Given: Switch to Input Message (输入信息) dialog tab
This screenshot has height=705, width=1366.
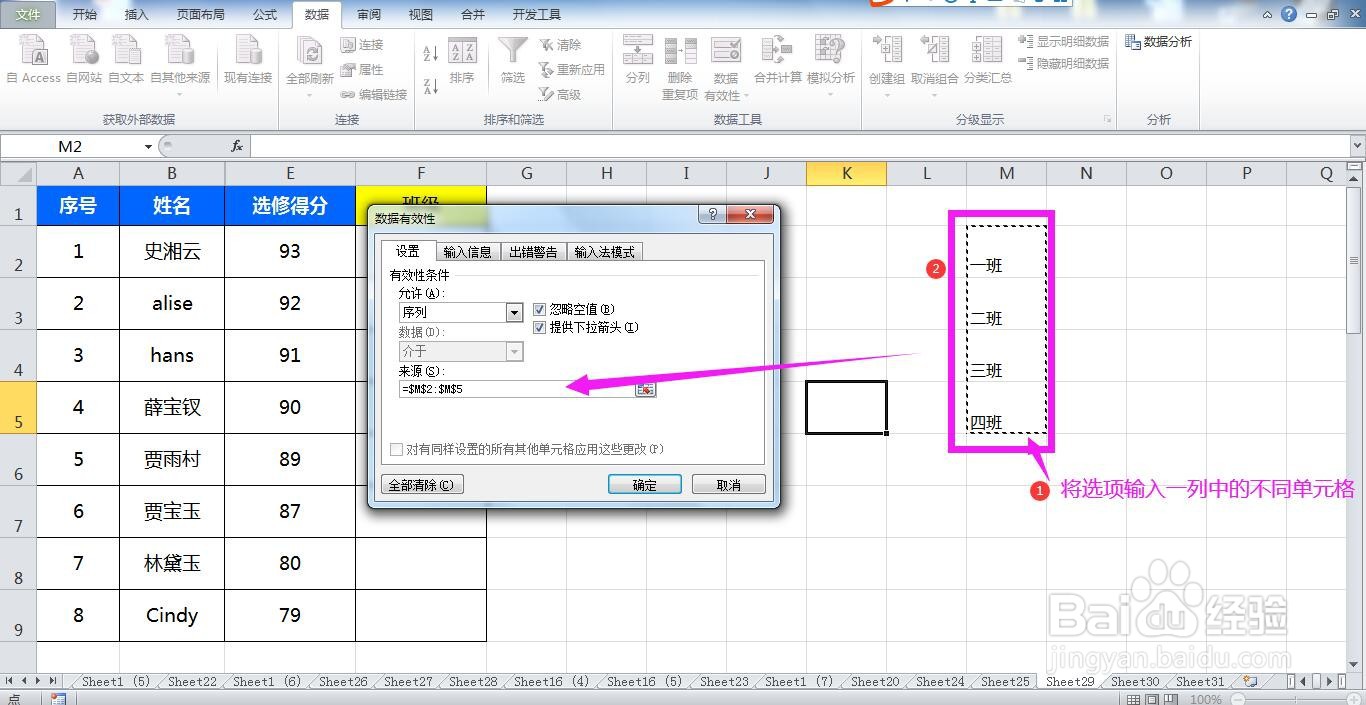Looking at the screenshot, I should coord(468,252).
